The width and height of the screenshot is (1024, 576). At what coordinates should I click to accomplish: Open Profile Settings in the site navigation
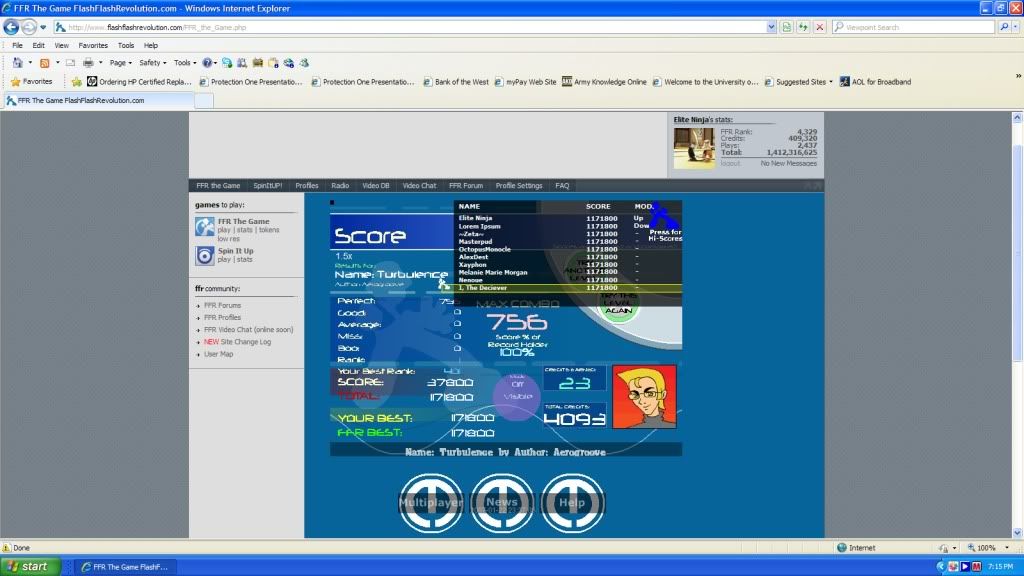(x=518, y=185)
